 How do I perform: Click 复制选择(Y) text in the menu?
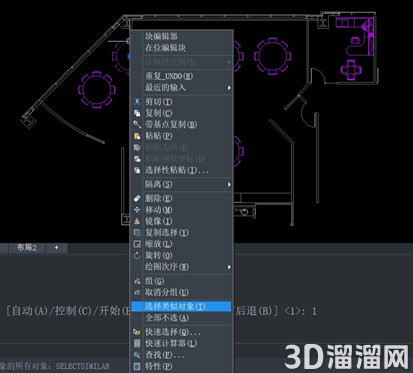point(167,233)
